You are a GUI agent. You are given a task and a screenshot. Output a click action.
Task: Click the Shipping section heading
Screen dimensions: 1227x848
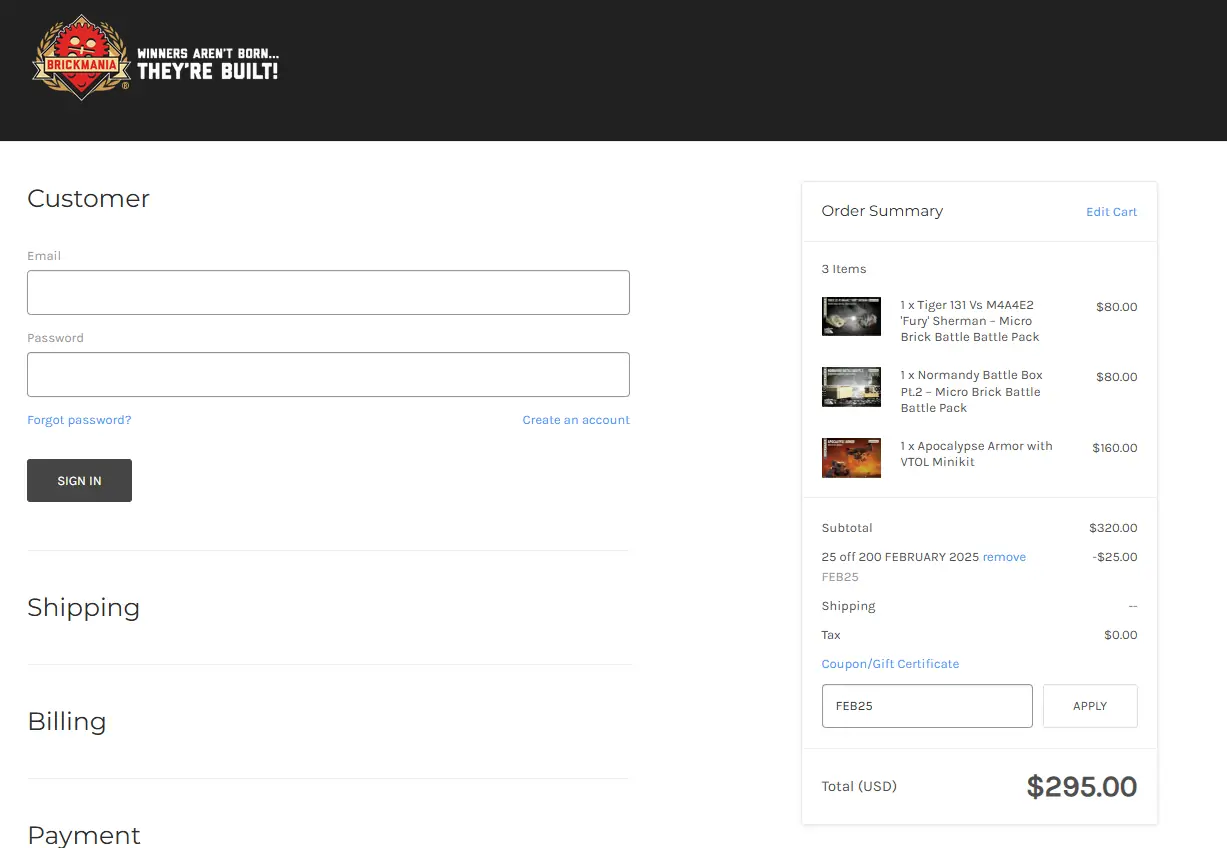[x=84, y=608]
